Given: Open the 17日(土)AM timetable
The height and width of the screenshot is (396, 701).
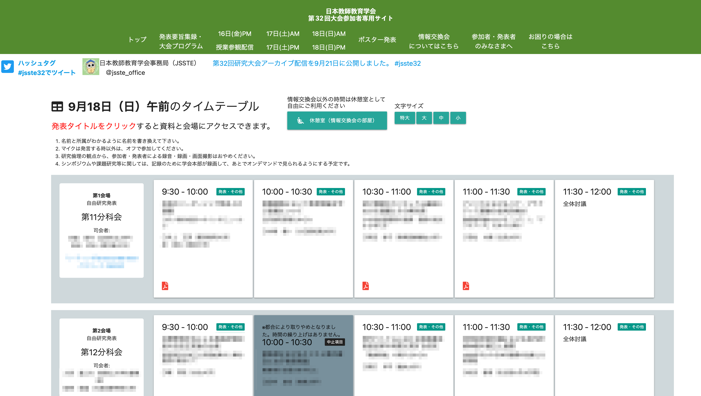Looking at the screenshot, I should [x=283, y=34].
